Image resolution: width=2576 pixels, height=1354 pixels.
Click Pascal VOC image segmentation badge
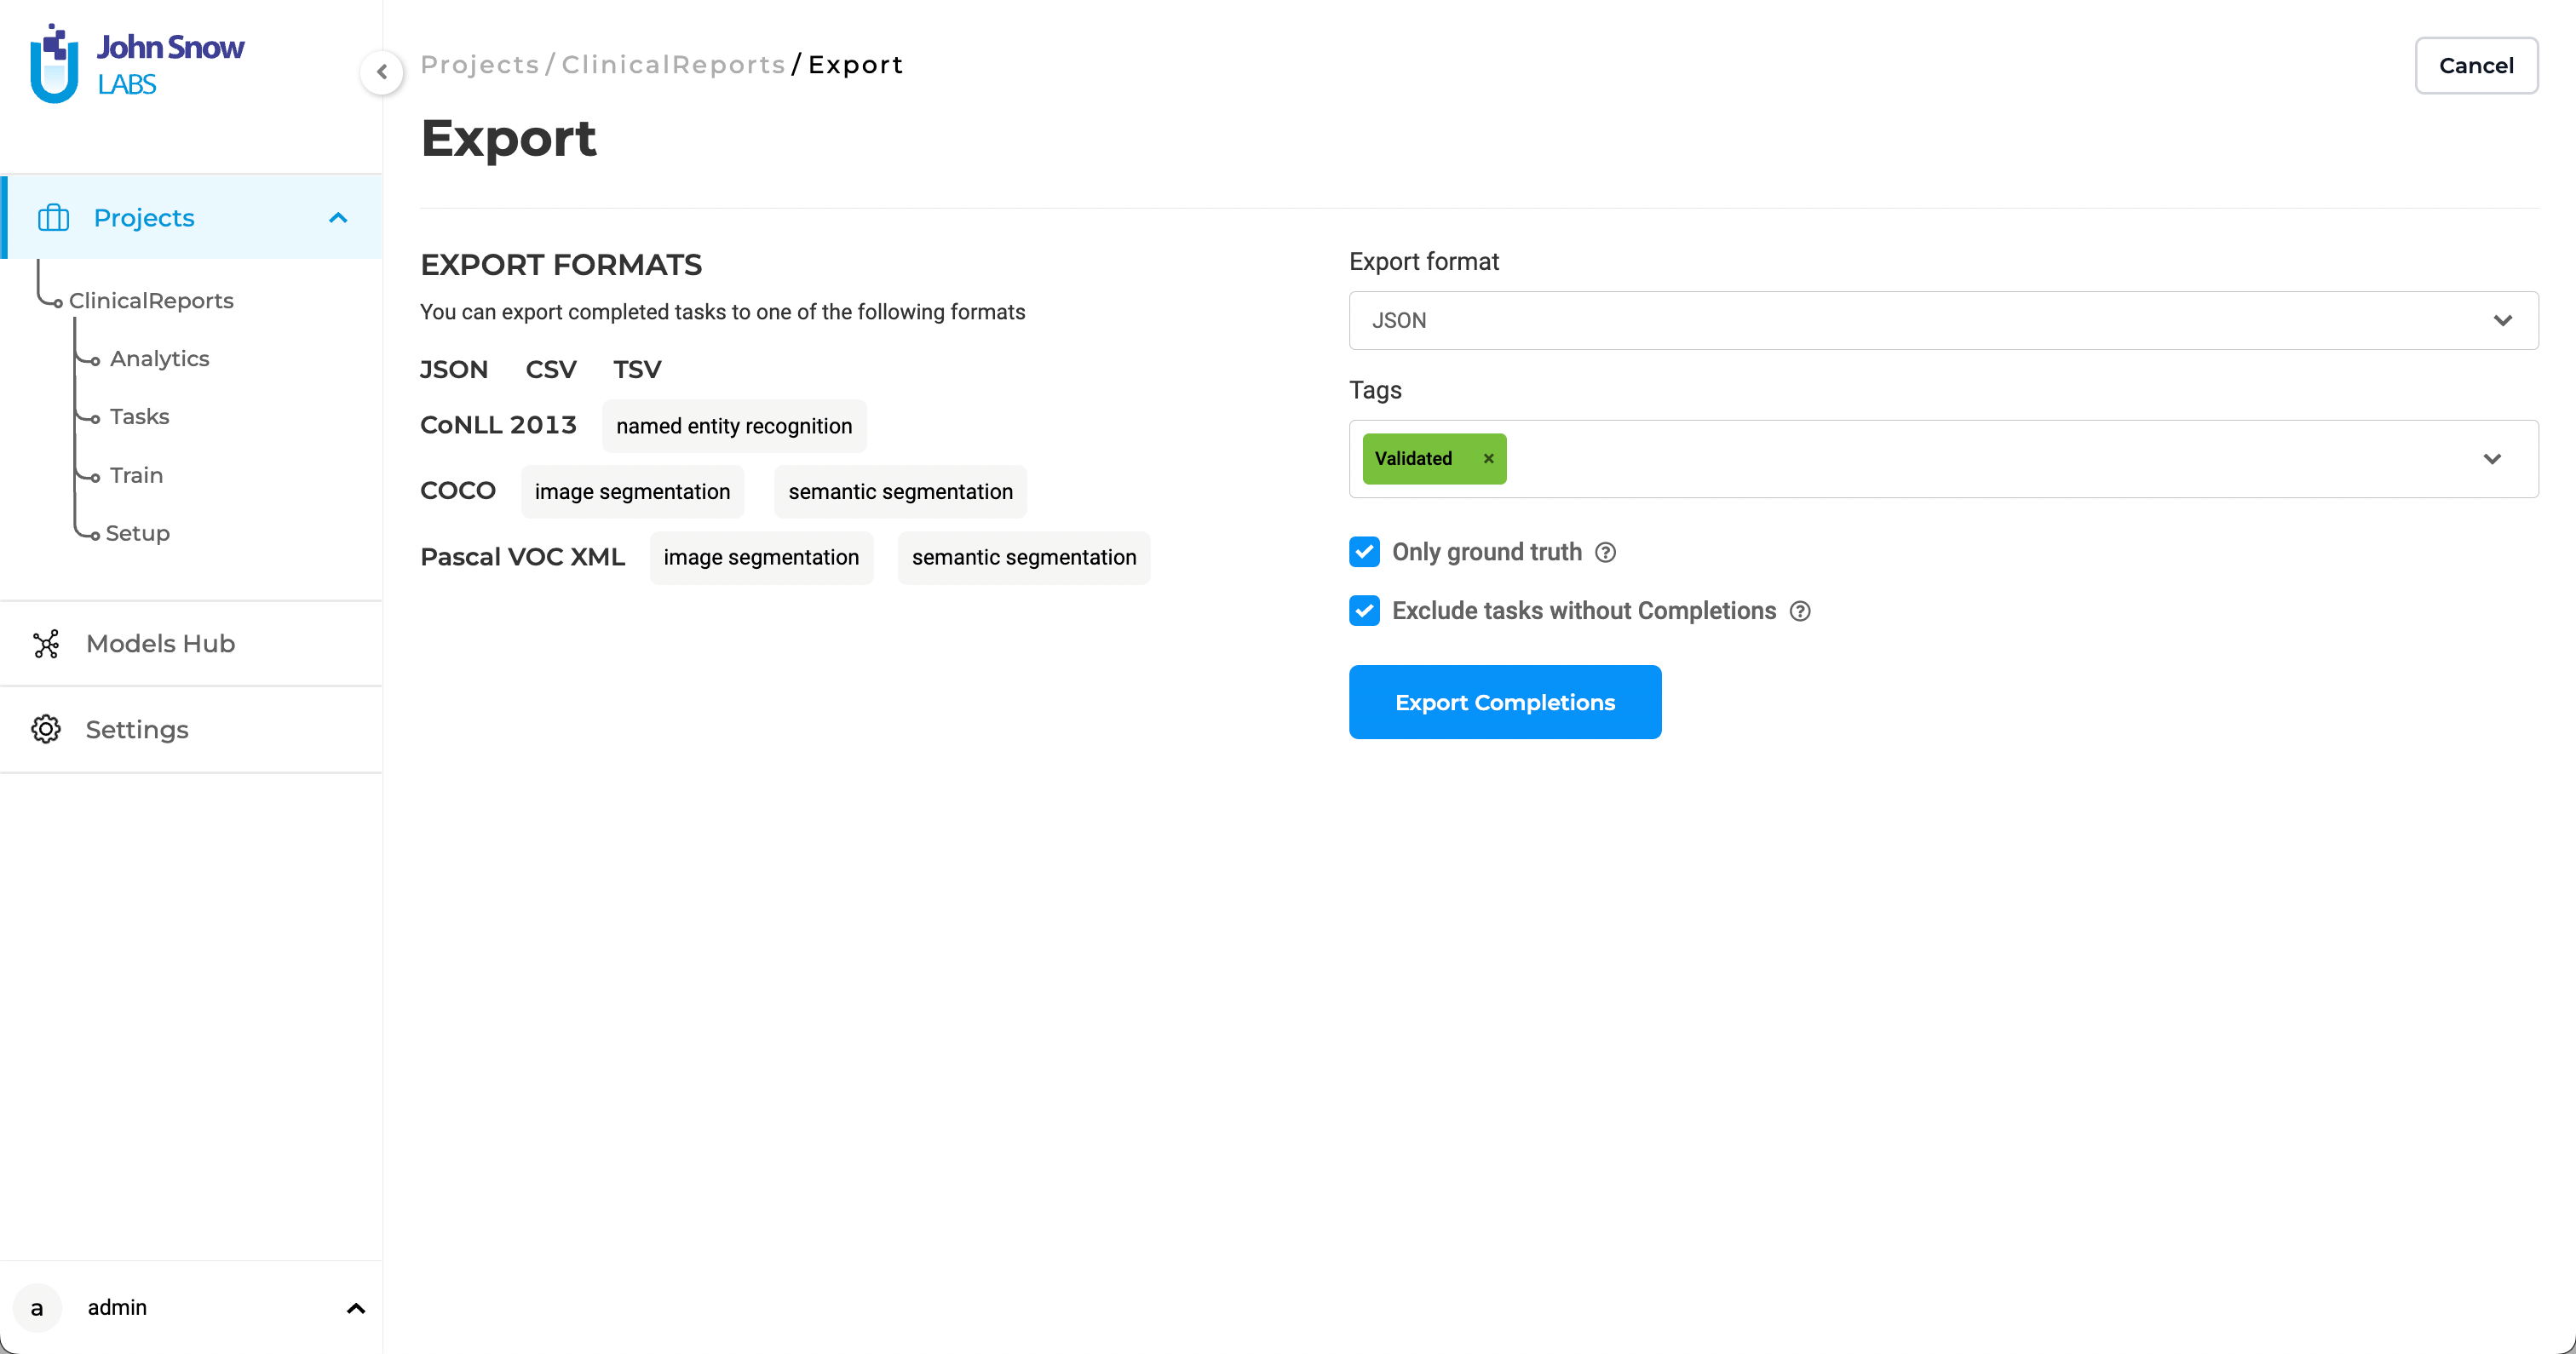761,558
